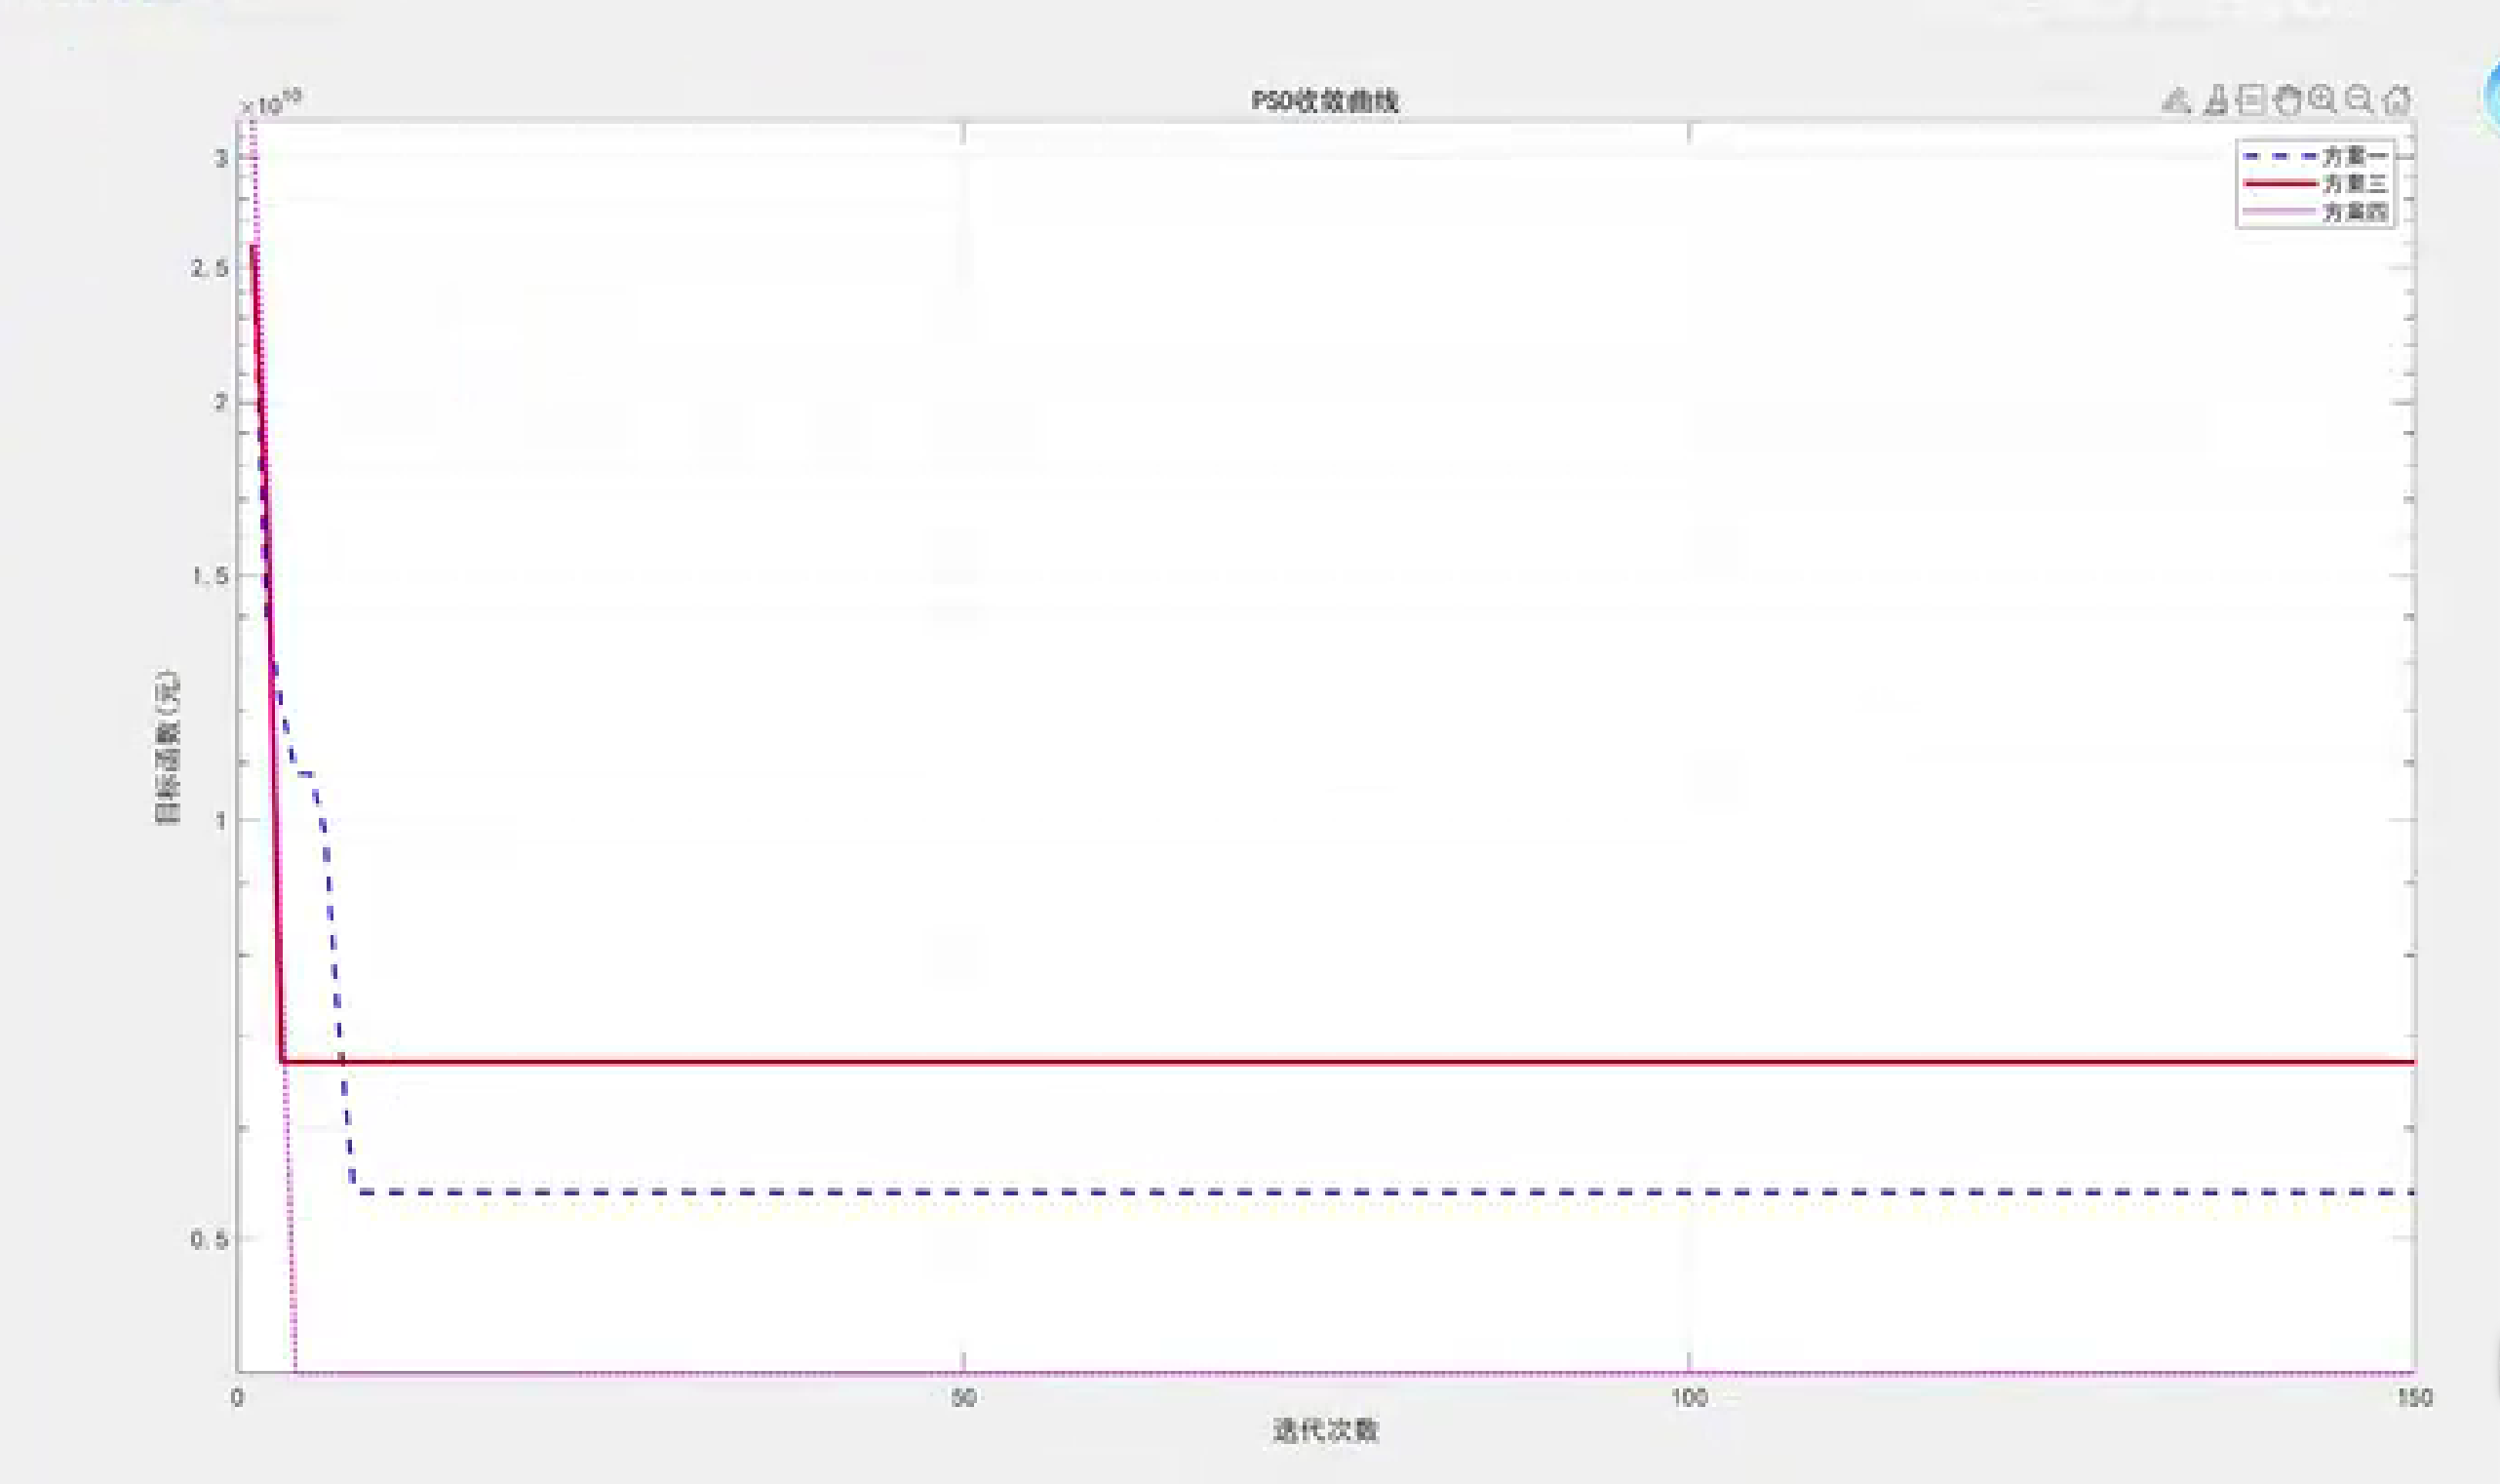
Task: Select the PSO收敛曲线 plot title
Action: (1324, 101)
